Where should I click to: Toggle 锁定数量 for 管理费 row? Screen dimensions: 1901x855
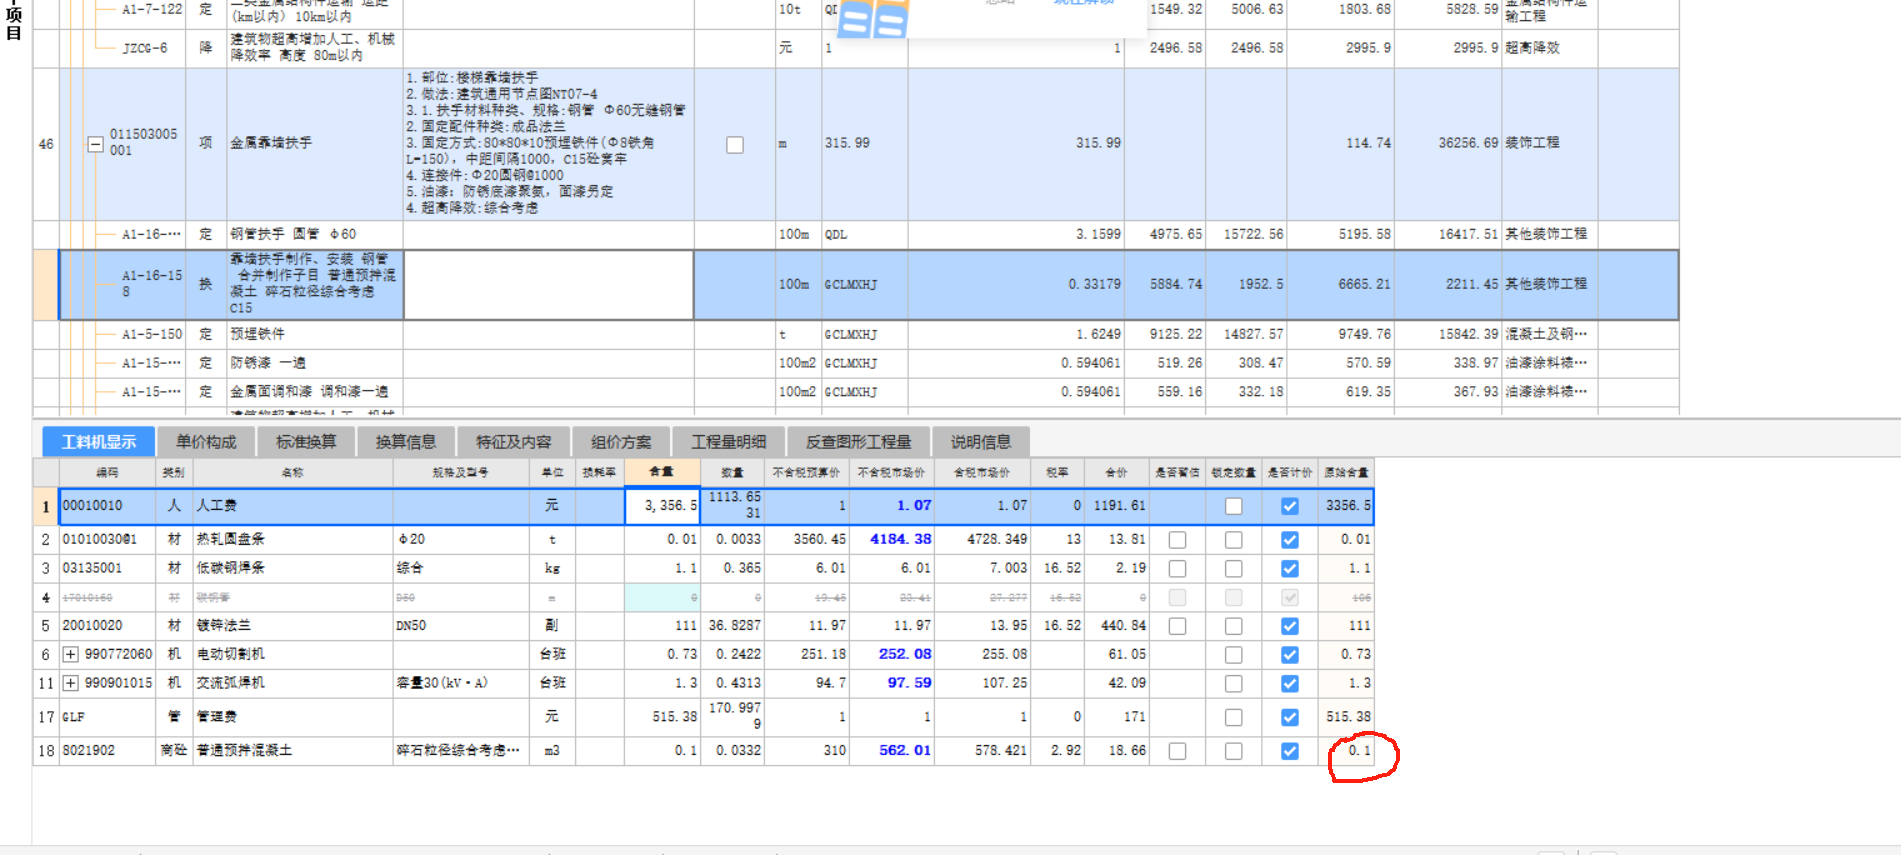pos(1234,717)
